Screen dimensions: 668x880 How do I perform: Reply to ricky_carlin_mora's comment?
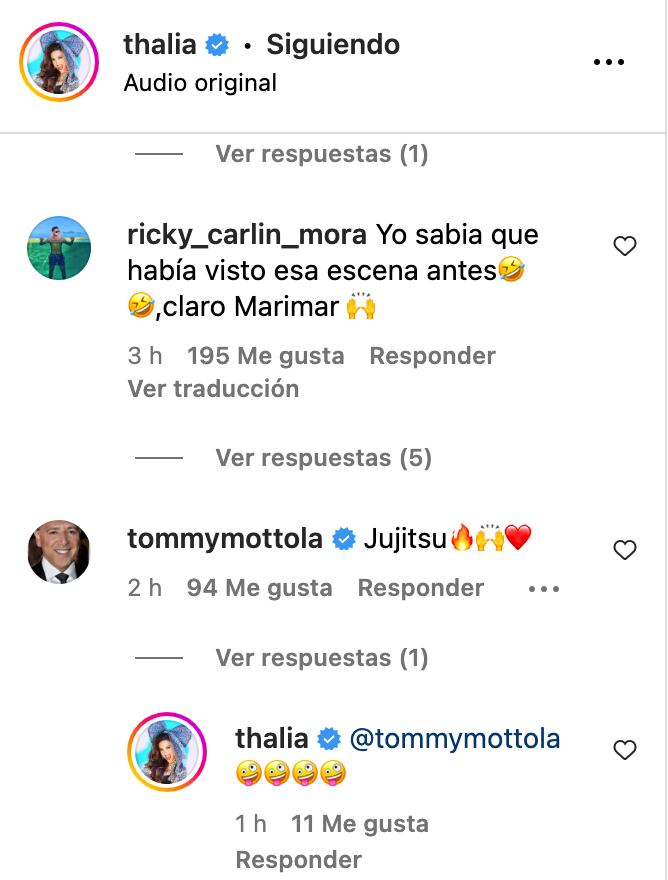[432, 356]
